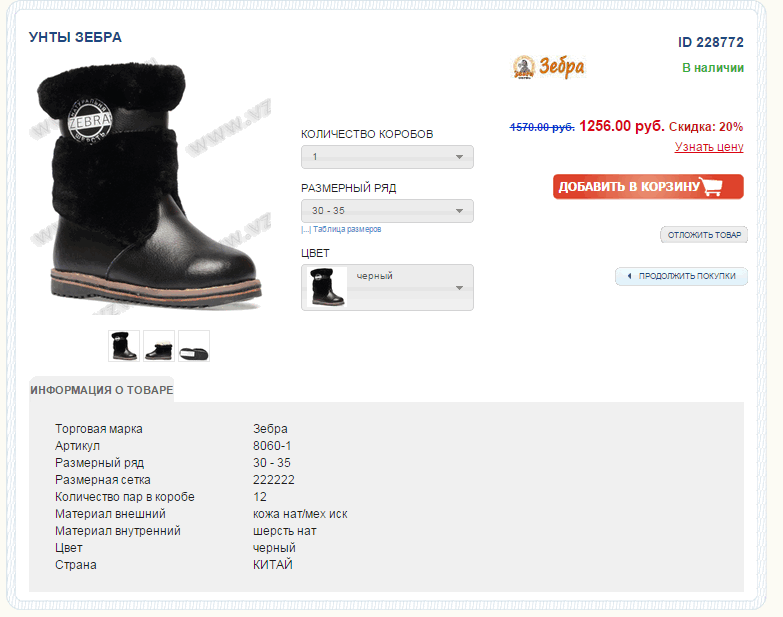The image size is (783, 617).
Task: Open the Количество коробов dropdown
Action: point(387,157)
